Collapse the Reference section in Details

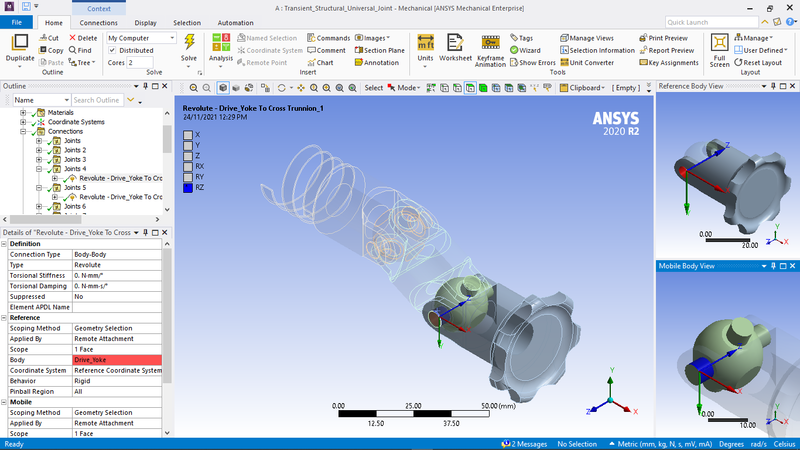[x=4, y=317]
